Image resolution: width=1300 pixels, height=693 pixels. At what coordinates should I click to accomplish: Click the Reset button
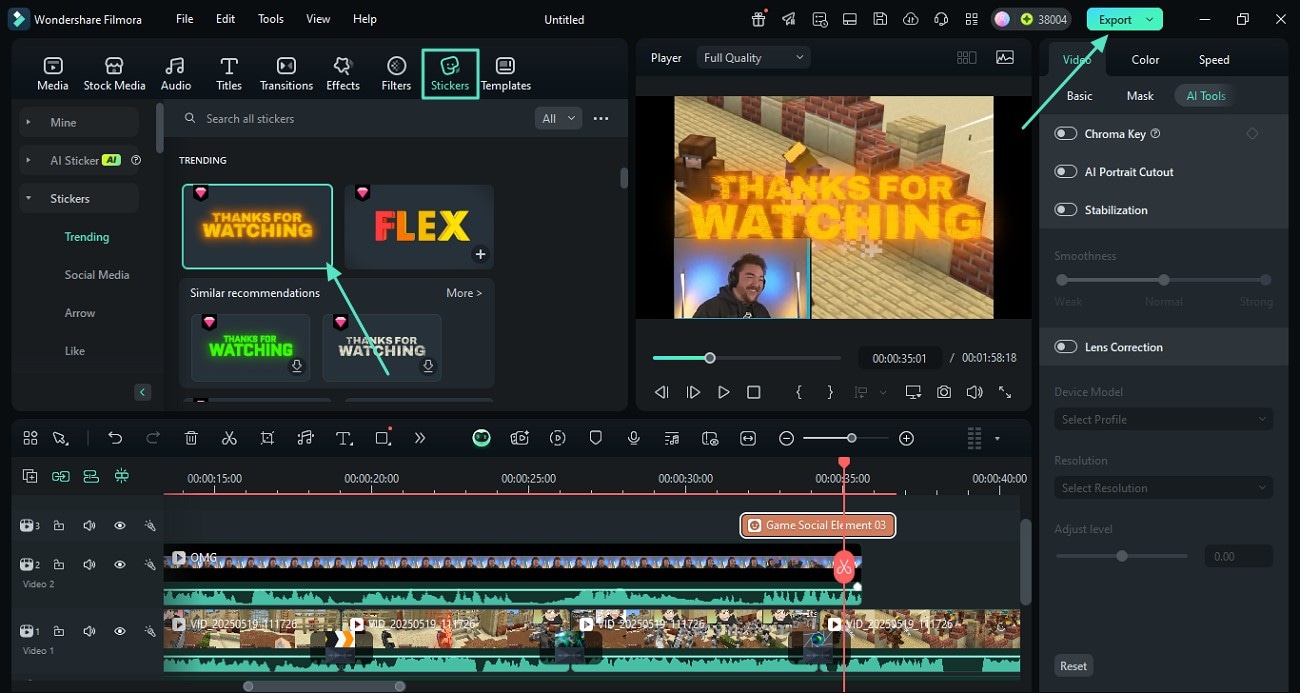[1073, 666]
